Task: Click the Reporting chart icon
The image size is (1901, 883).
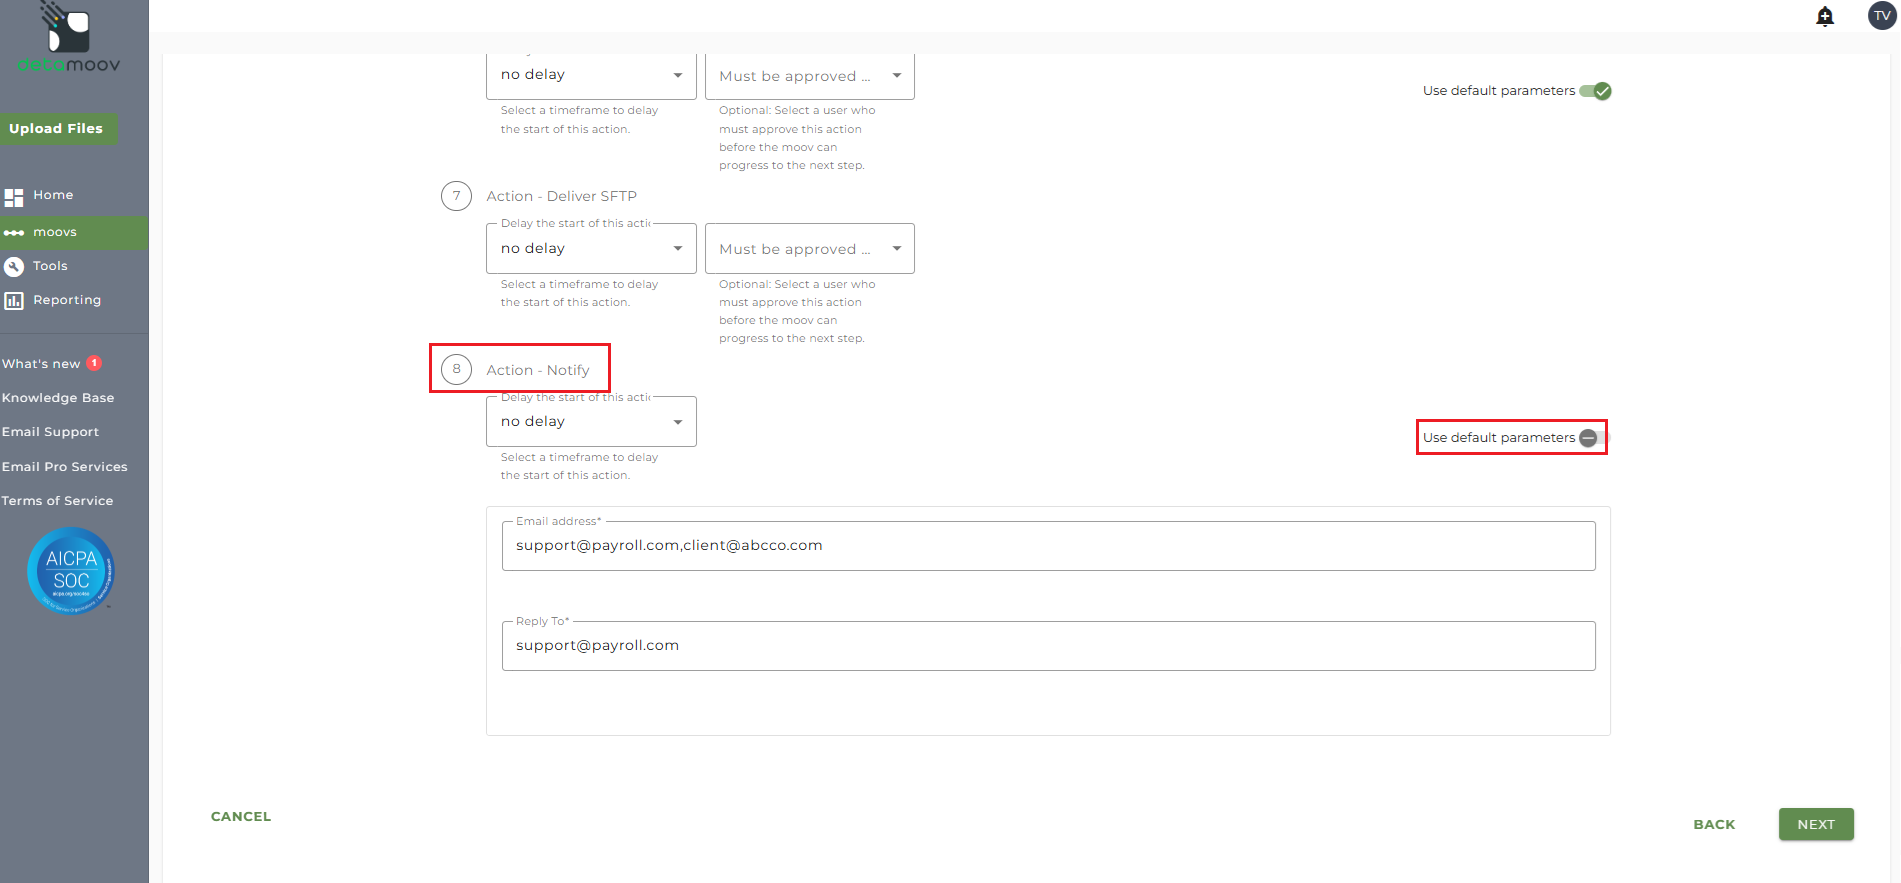Action: click(x=14, y=301)
